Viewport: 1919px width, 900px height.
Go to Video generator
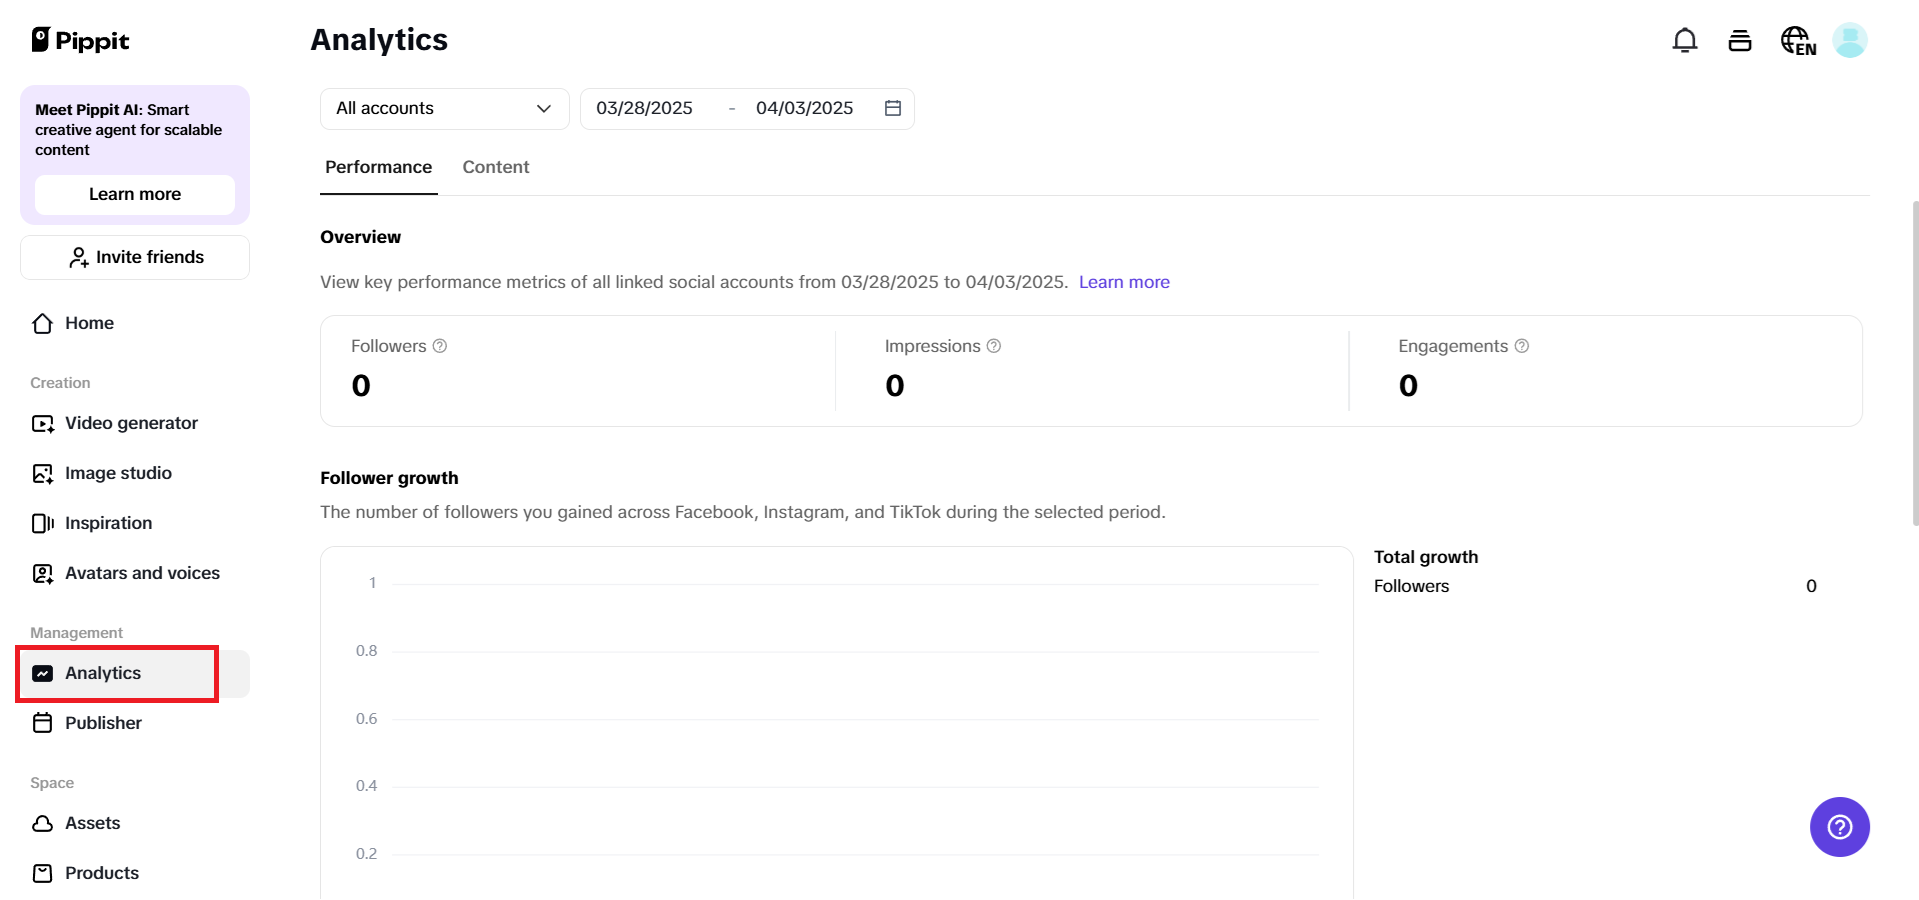(x=131, y=423)
